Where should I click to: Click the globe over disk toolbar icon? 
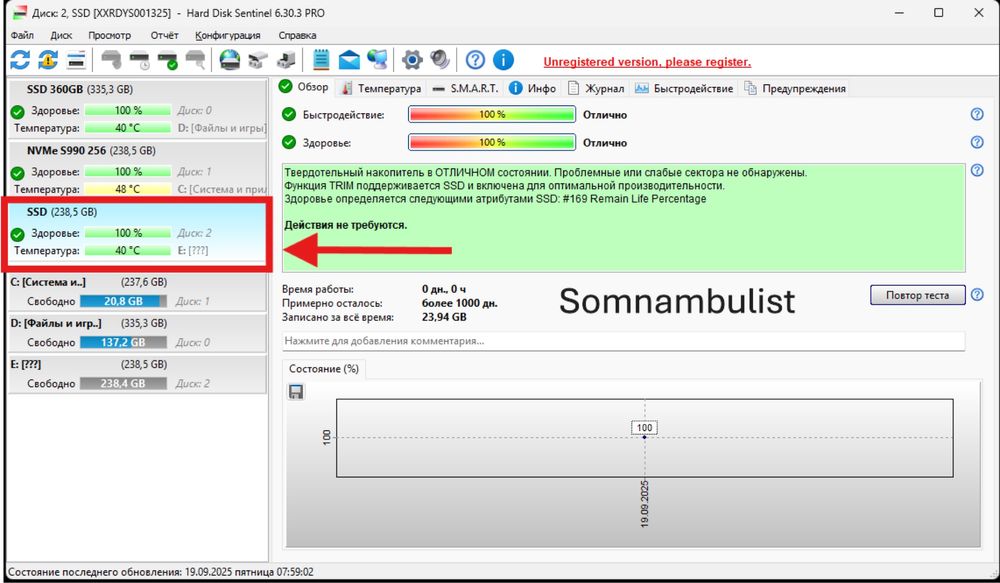point(230,60)
